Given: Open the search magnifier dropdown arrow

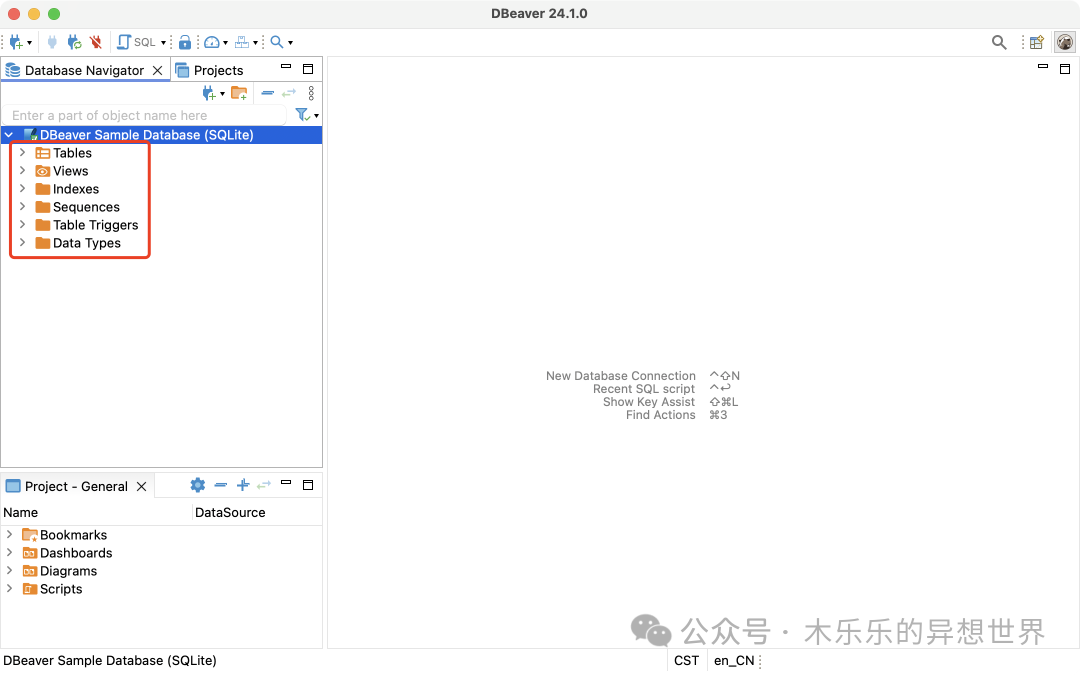Looking at the screenshot, I should [x=291, y=43].
